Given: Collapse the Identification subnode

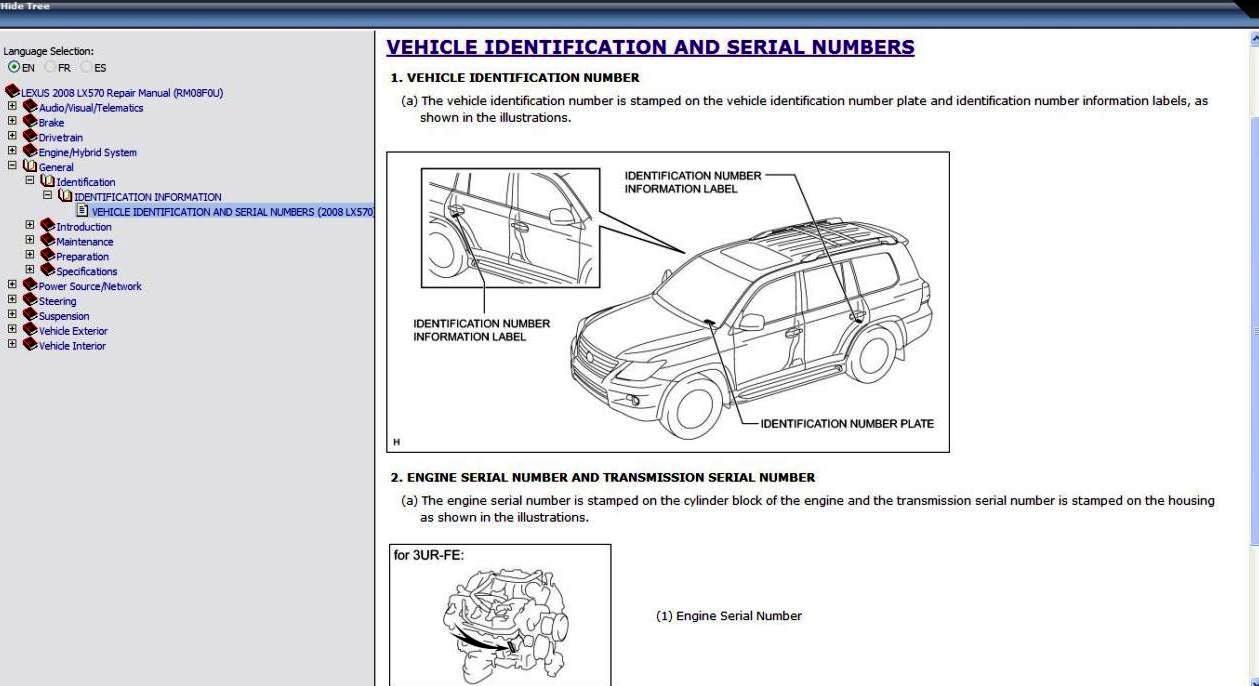Looking at the screenshot, I should (30, 182).
